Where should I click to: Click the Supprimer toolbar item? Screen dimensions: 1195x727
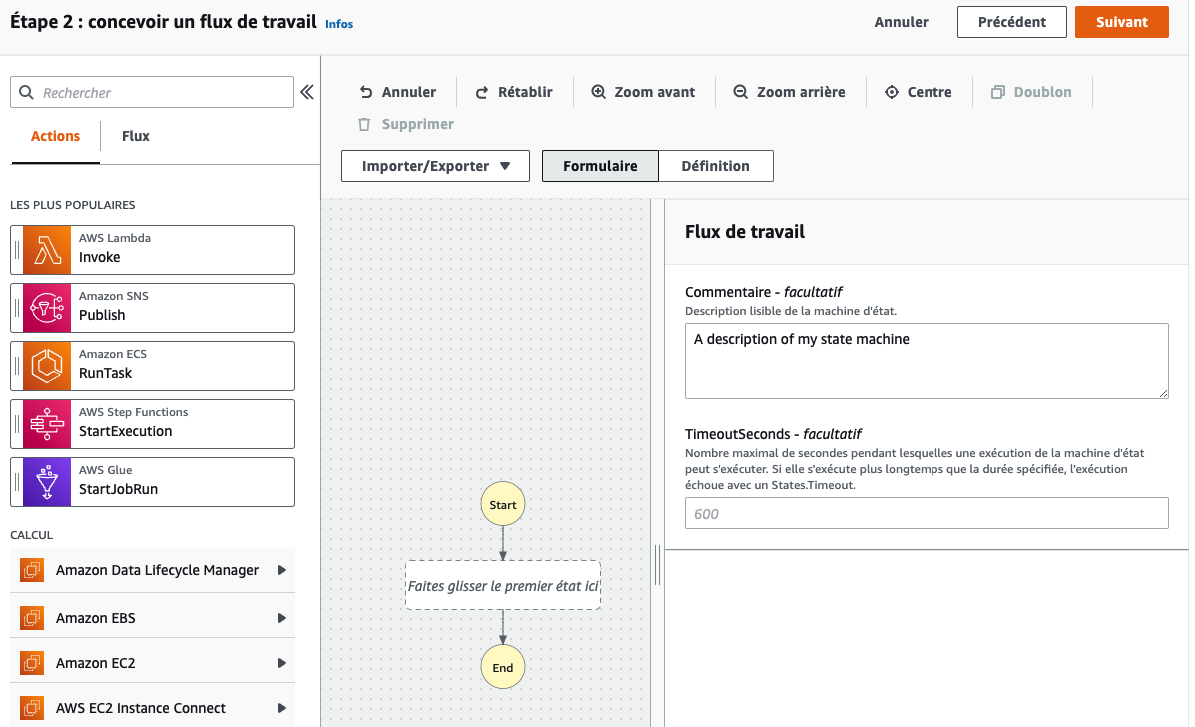point(406,124)
